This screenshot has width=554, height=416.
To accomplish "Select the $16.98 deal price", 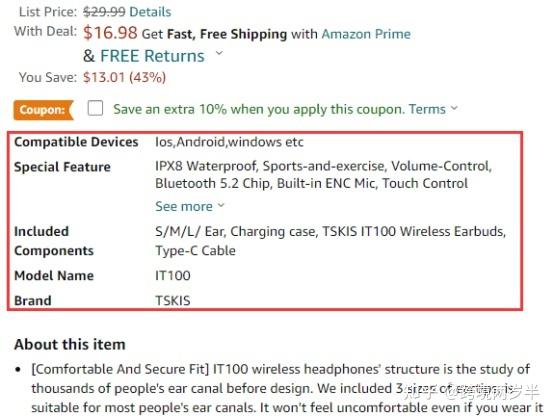I will [110, 33].
